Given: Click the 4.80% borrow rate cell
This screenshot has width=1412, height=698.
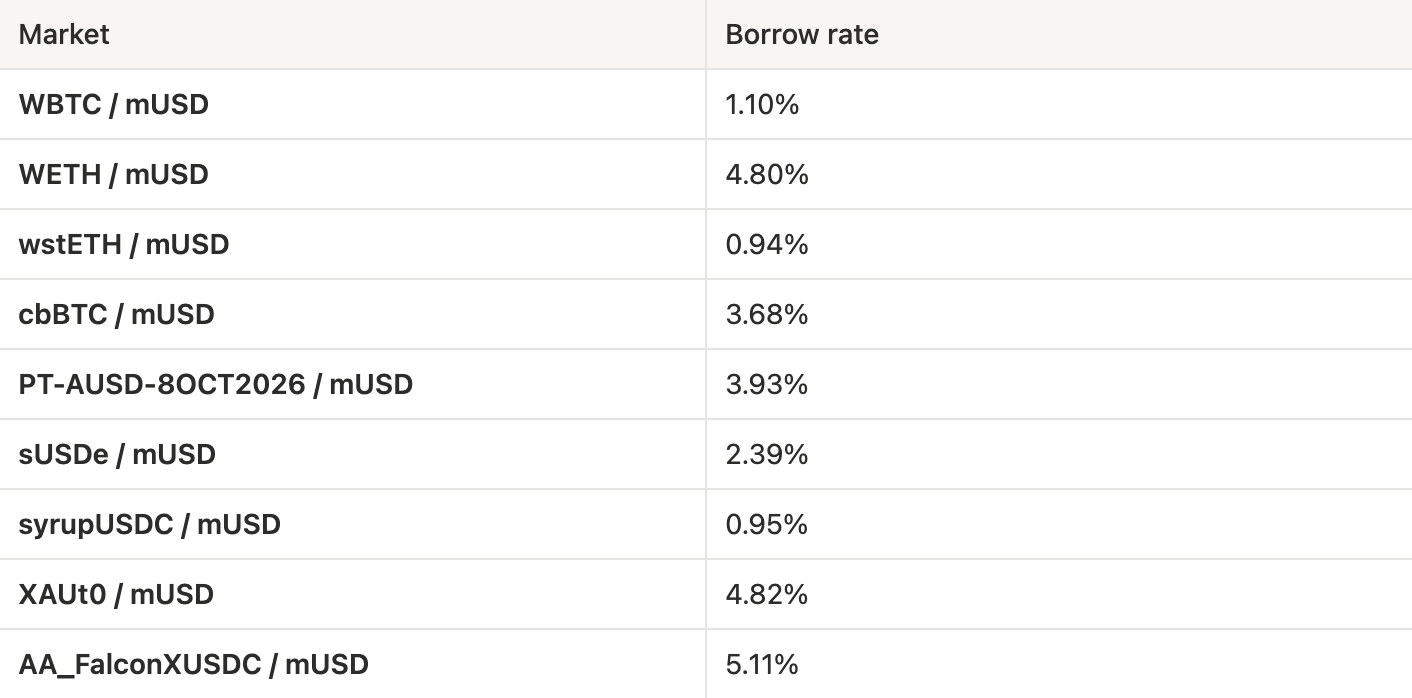Looking at the screenshot, I should 1059,174.
